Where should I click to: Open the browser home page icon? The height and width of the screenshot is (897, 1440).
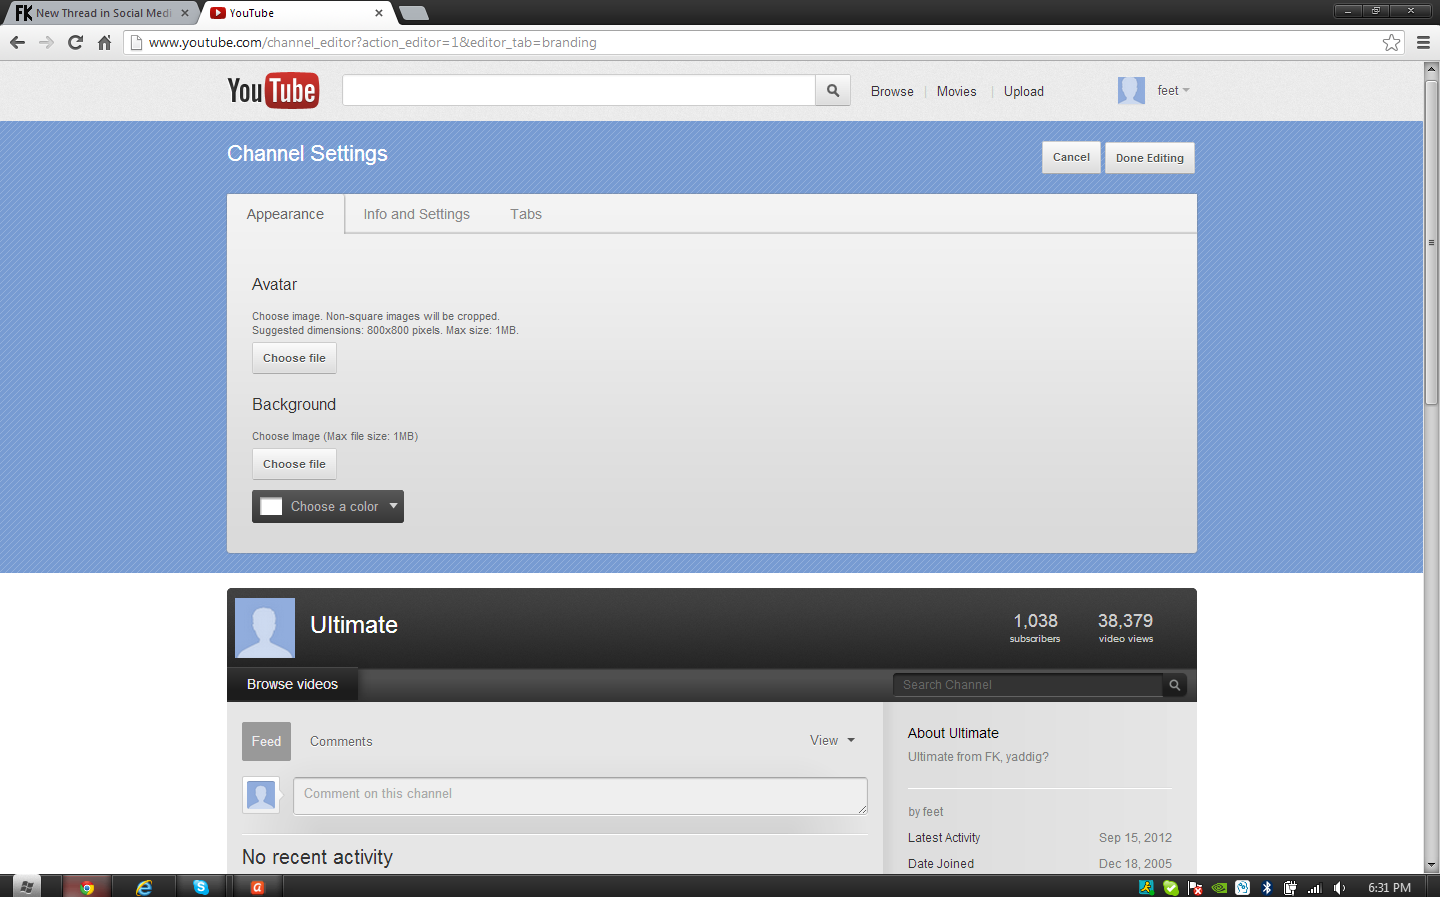coord(104,42)
